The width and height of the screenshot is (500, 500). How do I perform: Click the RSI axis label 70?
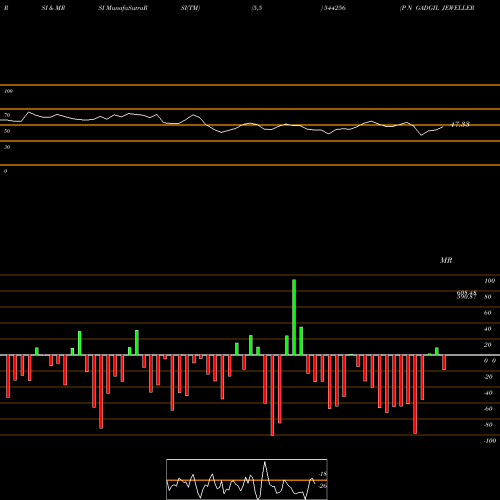click(x=7, y=115)
